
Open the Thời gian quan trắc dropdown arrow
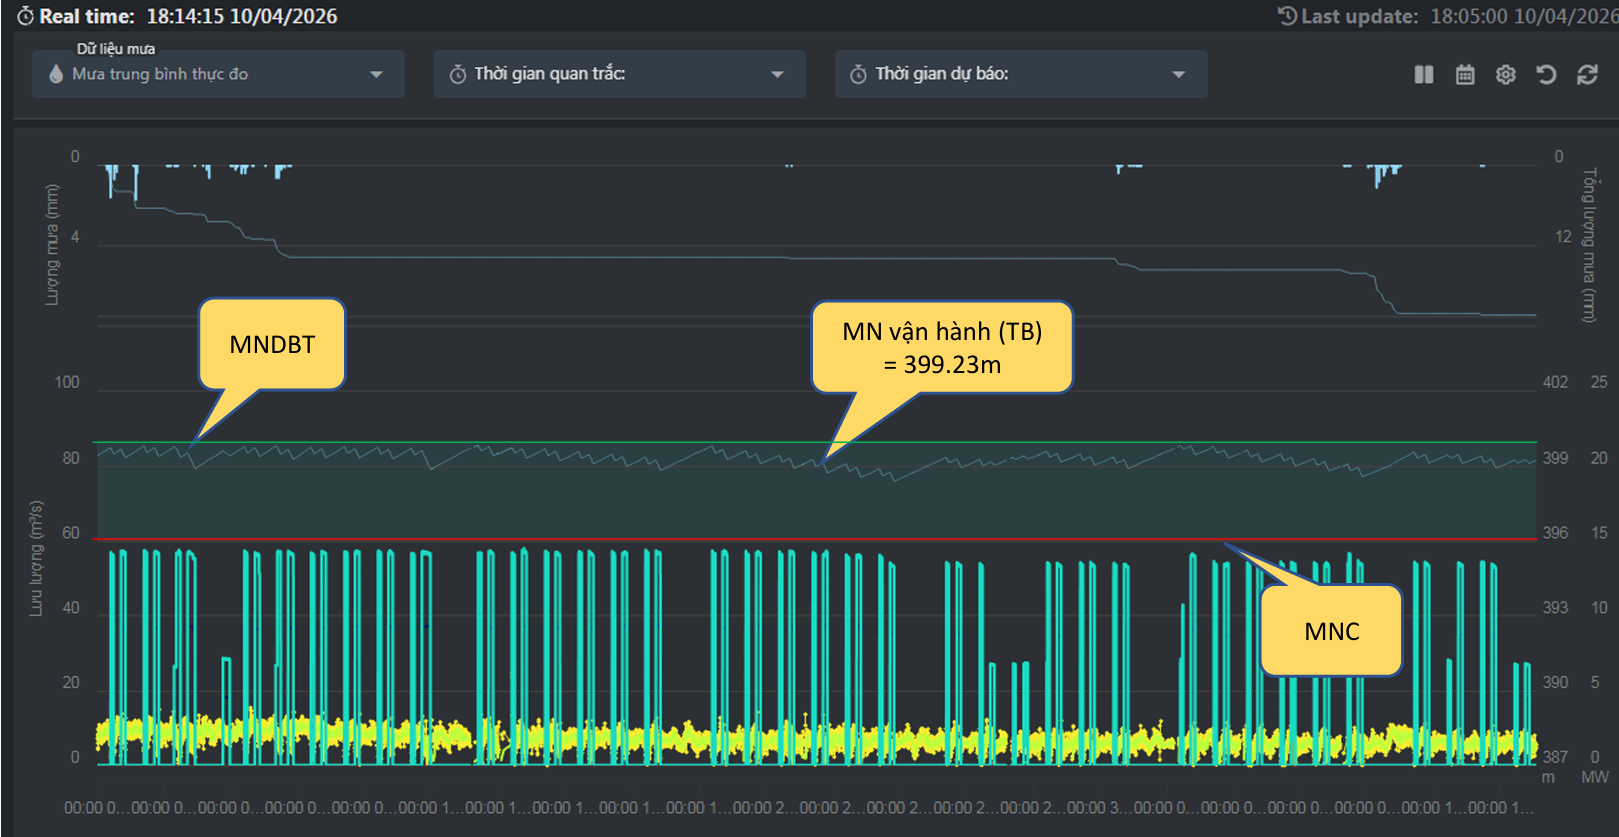tap(777, 75)
